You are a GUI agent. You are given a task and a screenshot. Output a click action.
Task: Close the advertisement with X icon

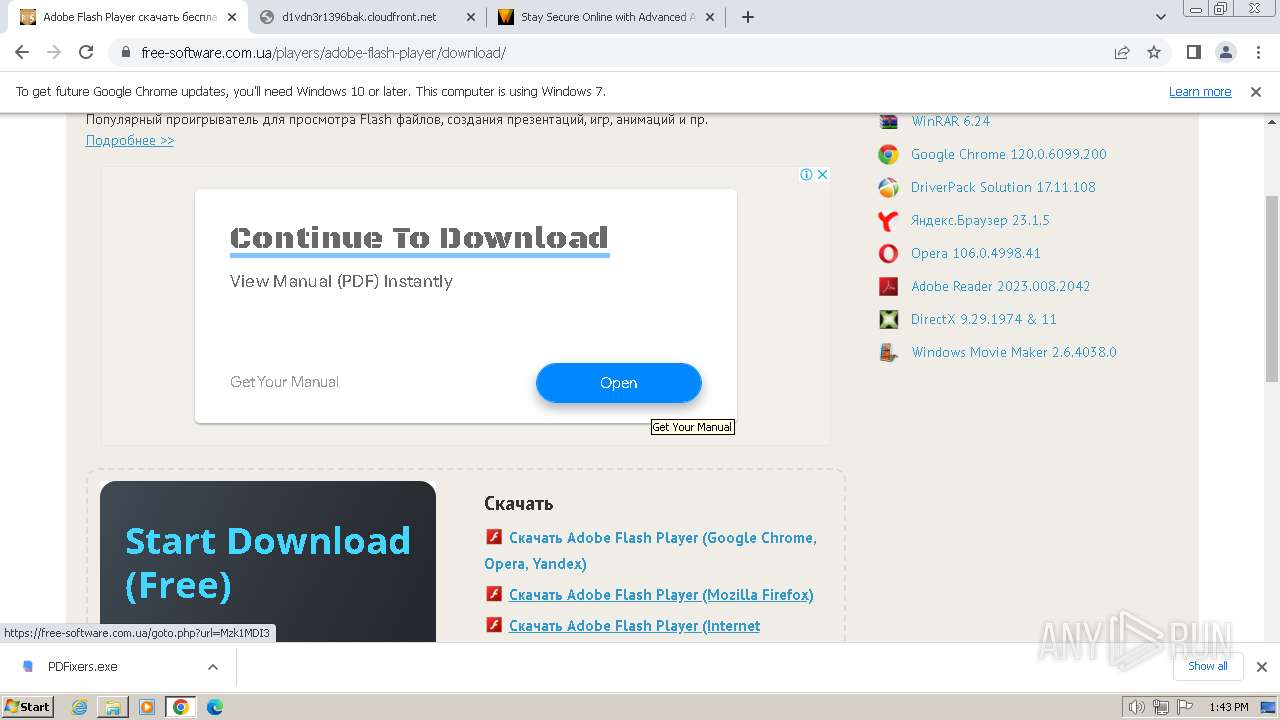(x=822, y=174)
